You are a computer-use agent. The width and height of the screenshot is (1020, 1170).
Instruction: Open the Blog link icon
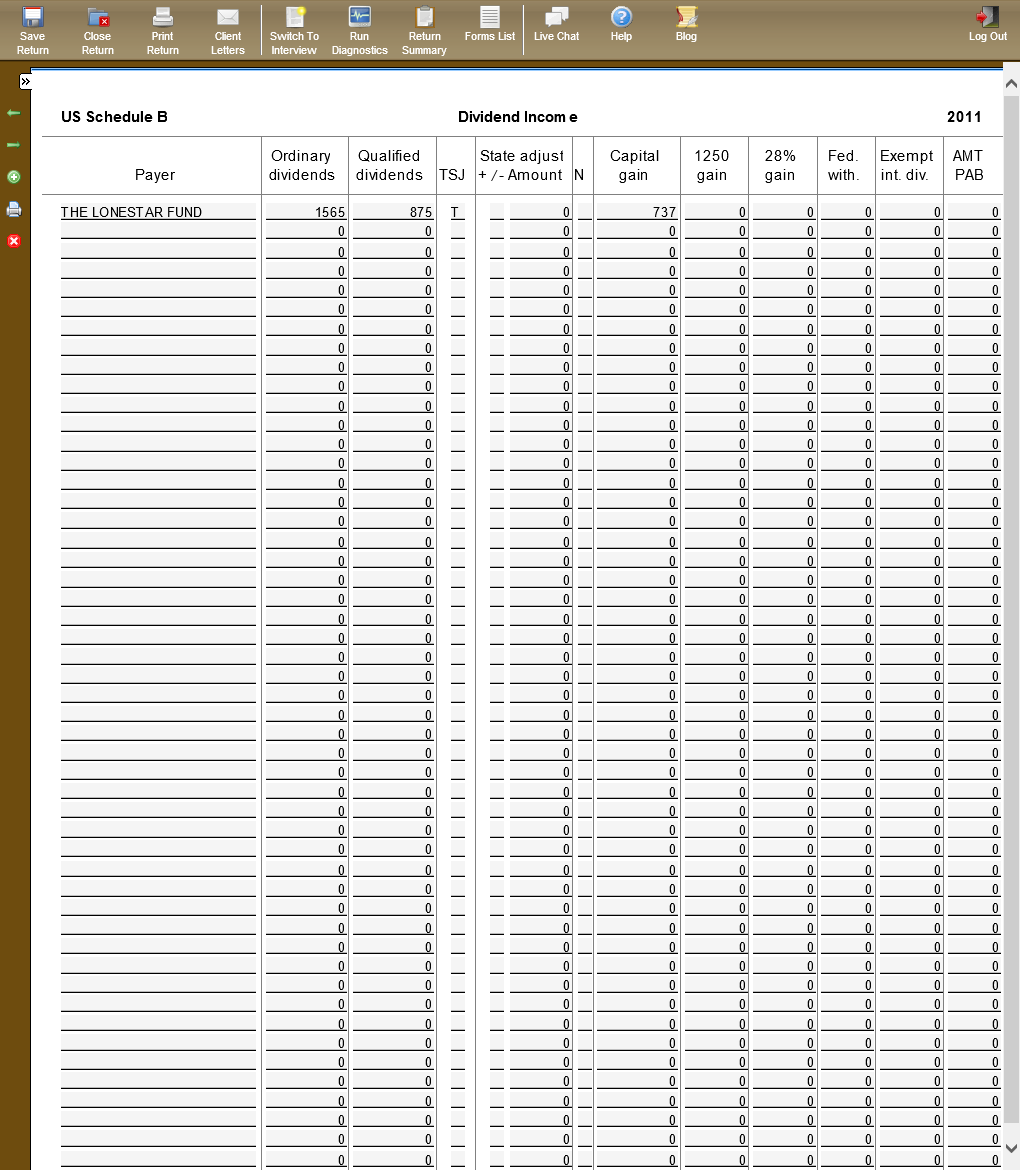[686, 24]
